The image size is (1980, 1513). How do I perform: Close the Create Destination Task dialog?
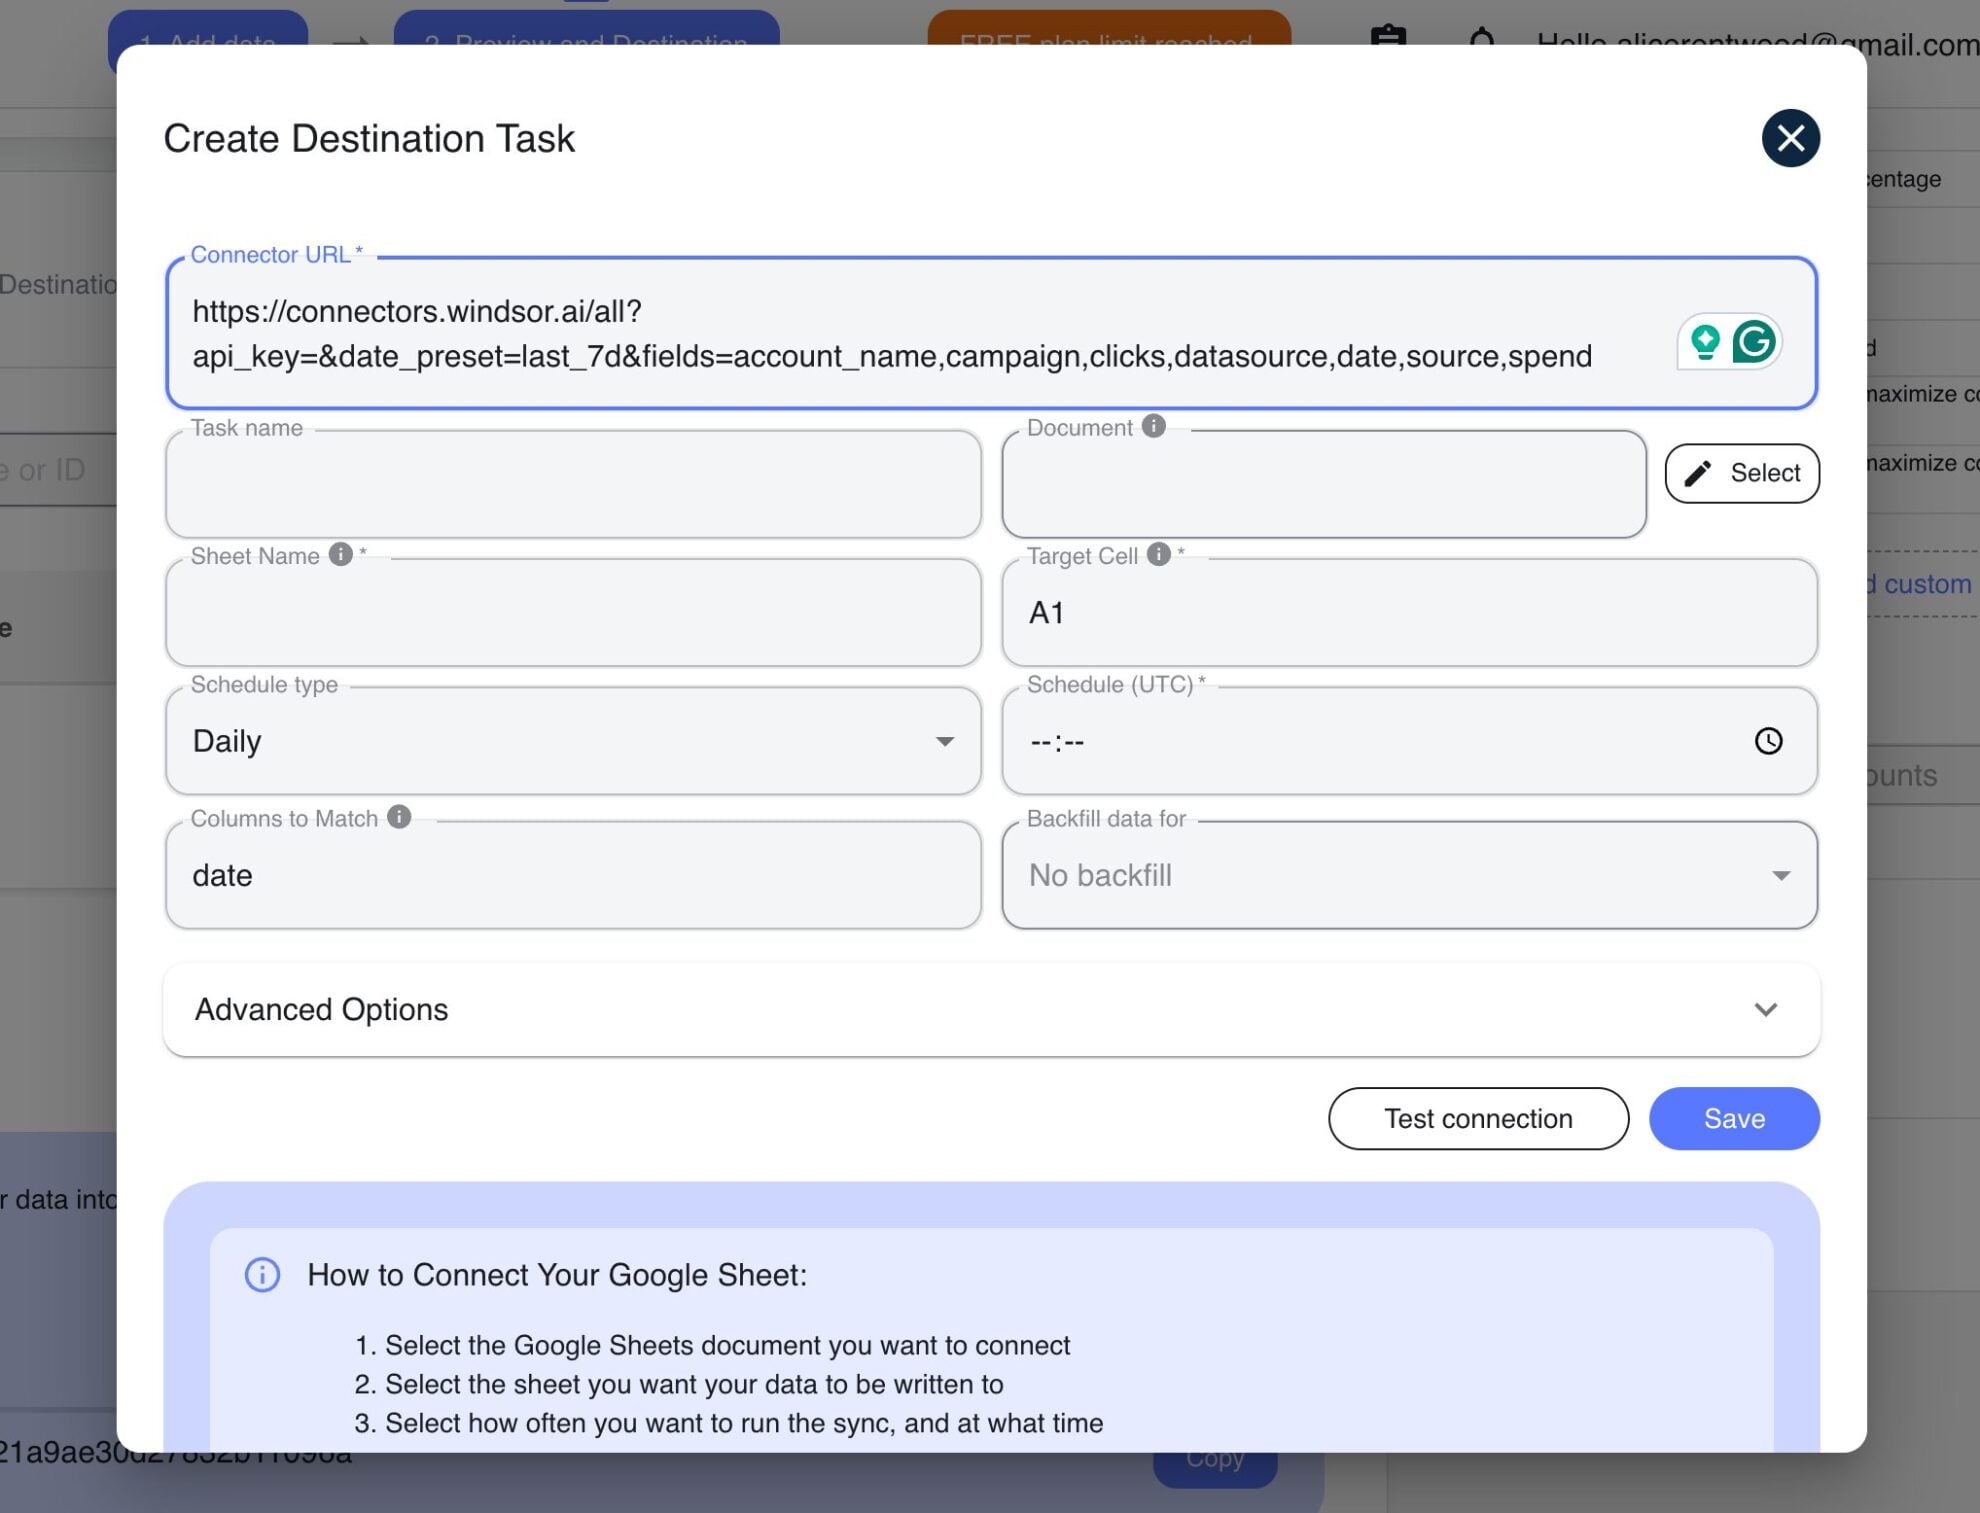click(1790, 138)
